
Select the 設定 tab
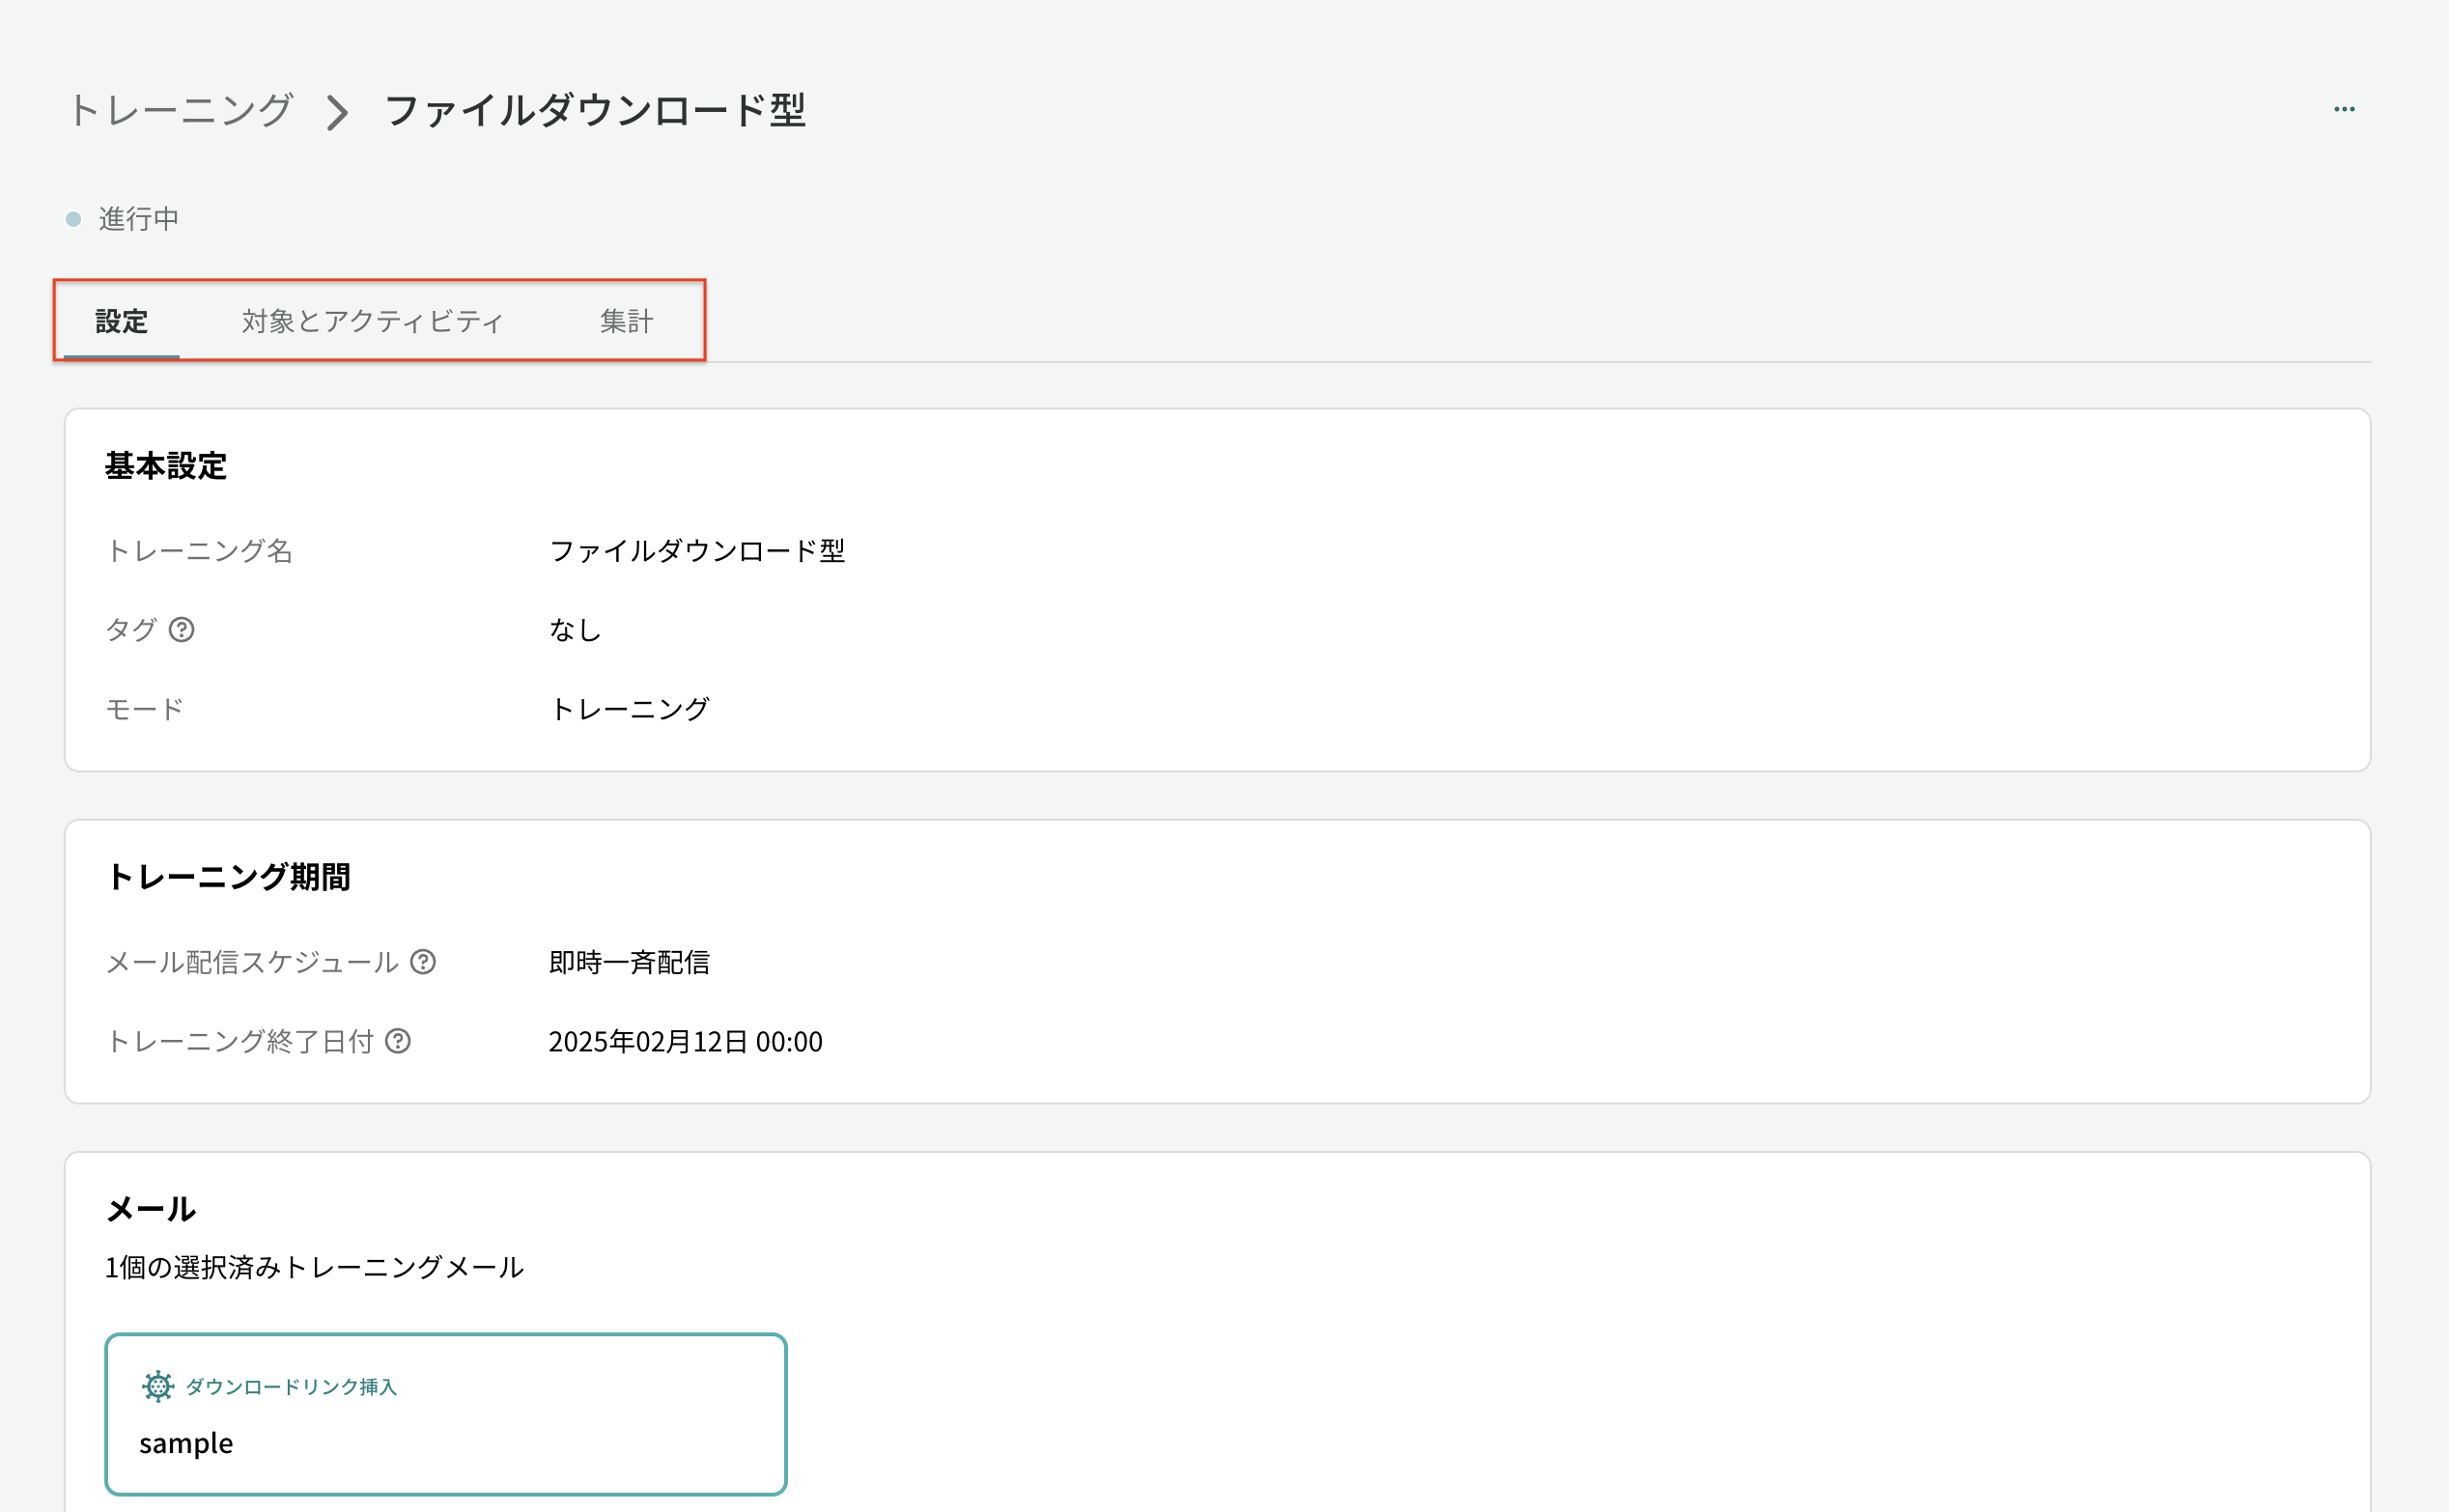(121, 321)
